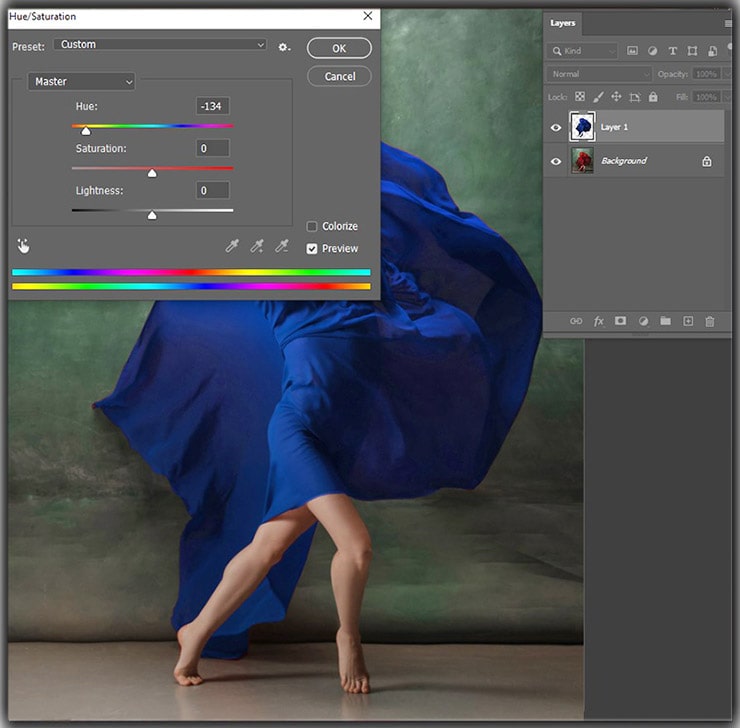Image resolution: width=740 pixels, height=728 pixels.
Task: Click the preset options gear icon
Action: [x=283, y=47]
